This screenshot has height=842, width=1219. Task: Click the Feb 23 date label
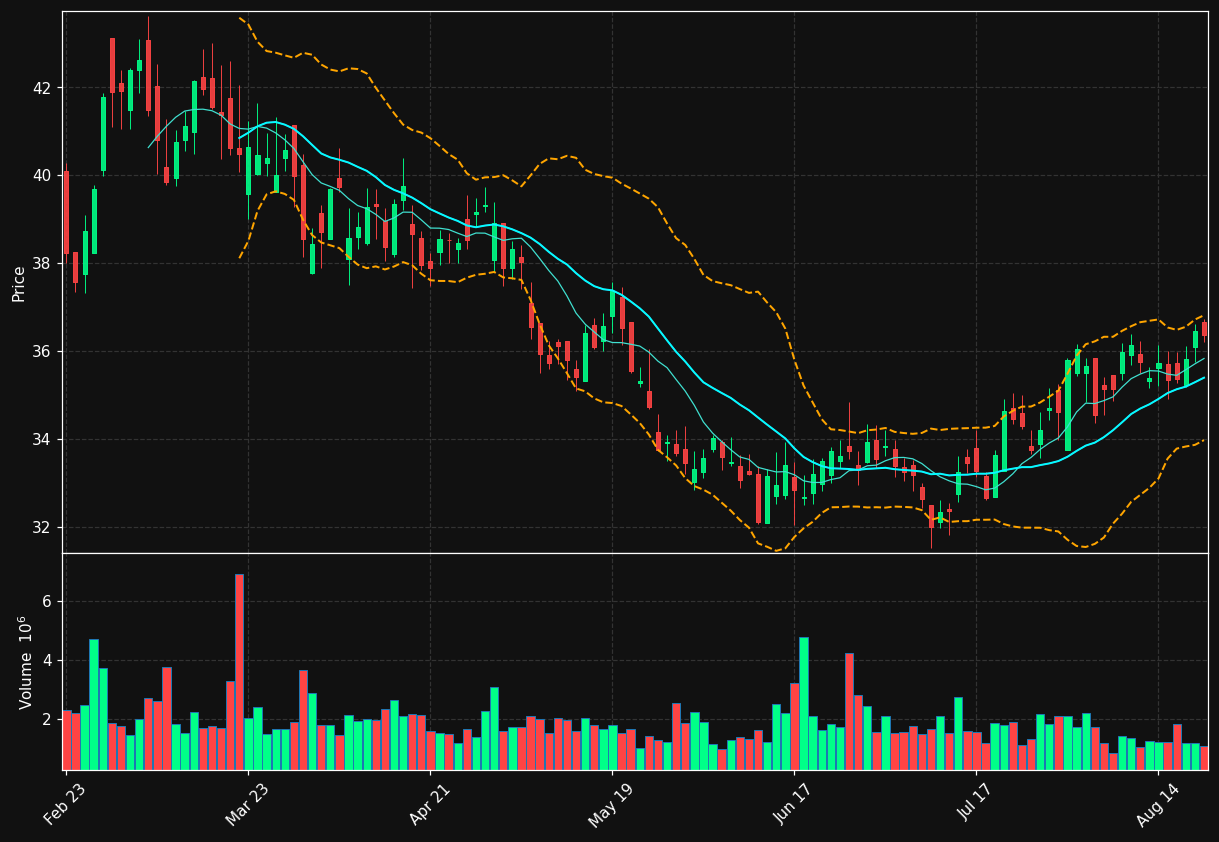64,805
